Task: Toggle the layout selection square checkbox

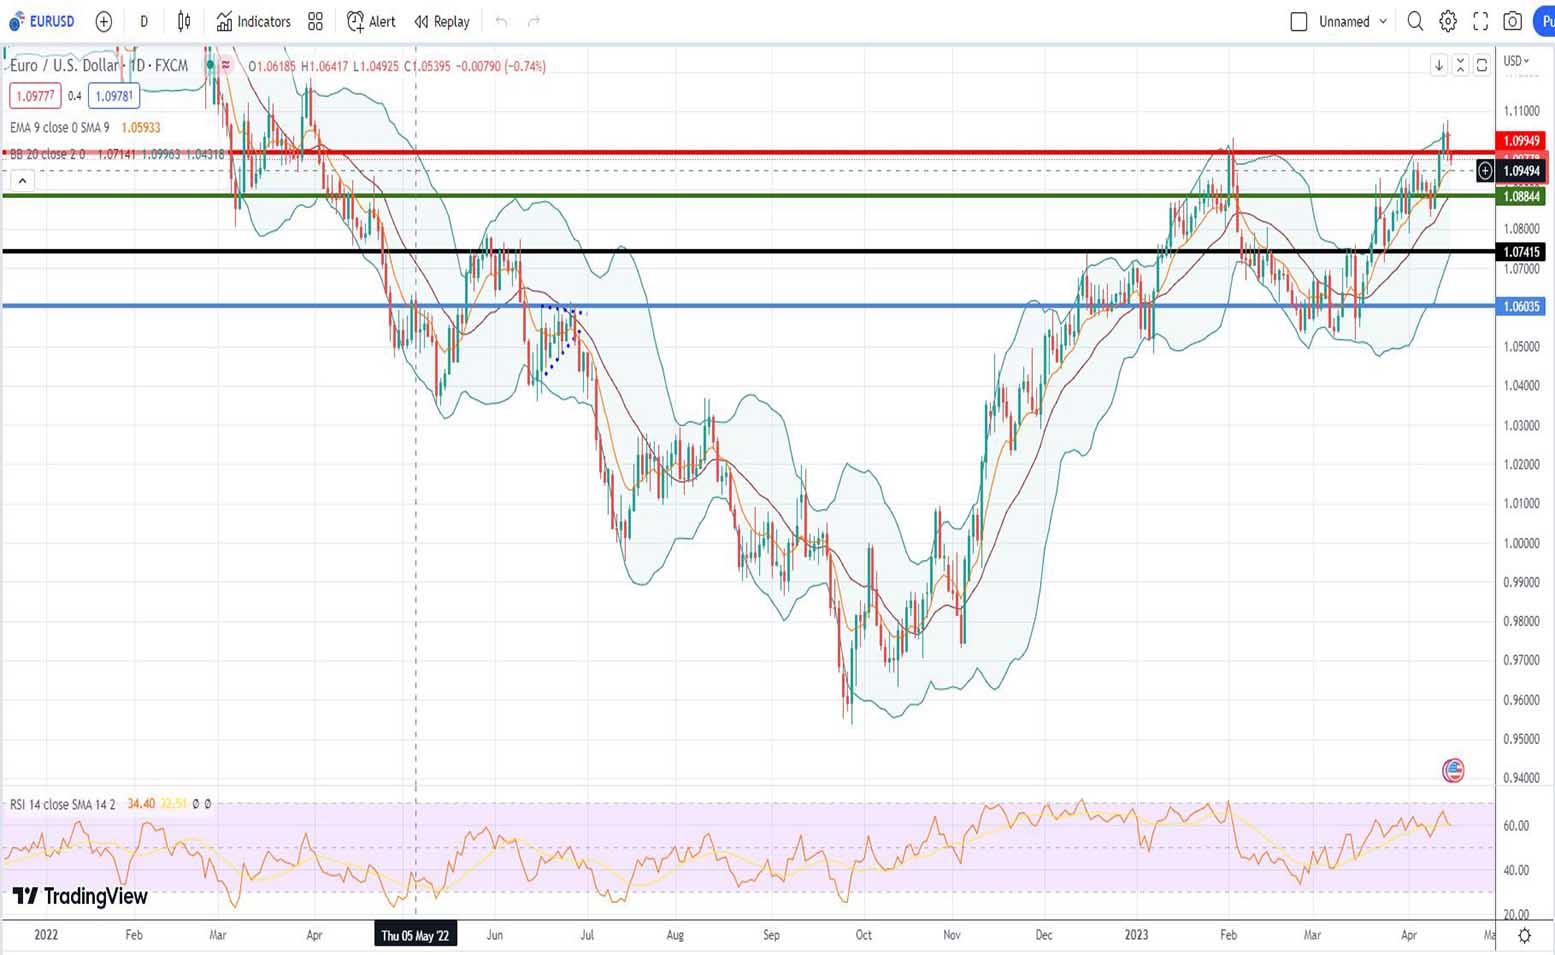Action: pyautogui.click(x=1299, y=21)
